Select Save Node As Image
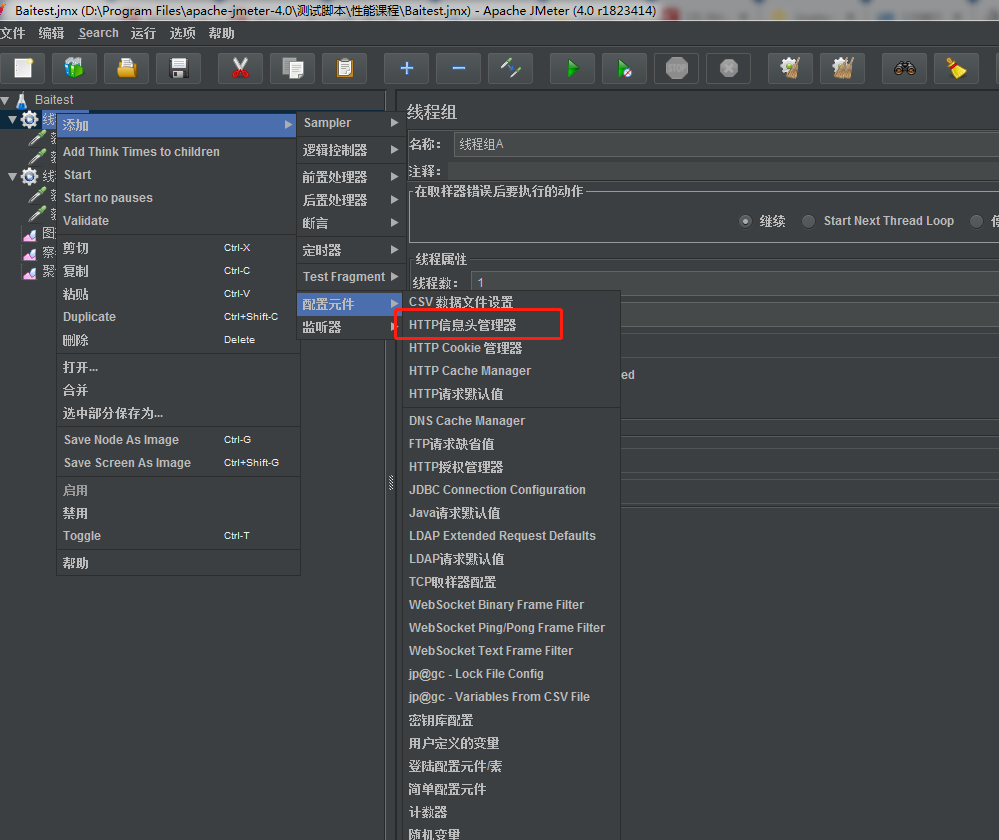Screen dimensions: 999x840 [x=178, y=440]
